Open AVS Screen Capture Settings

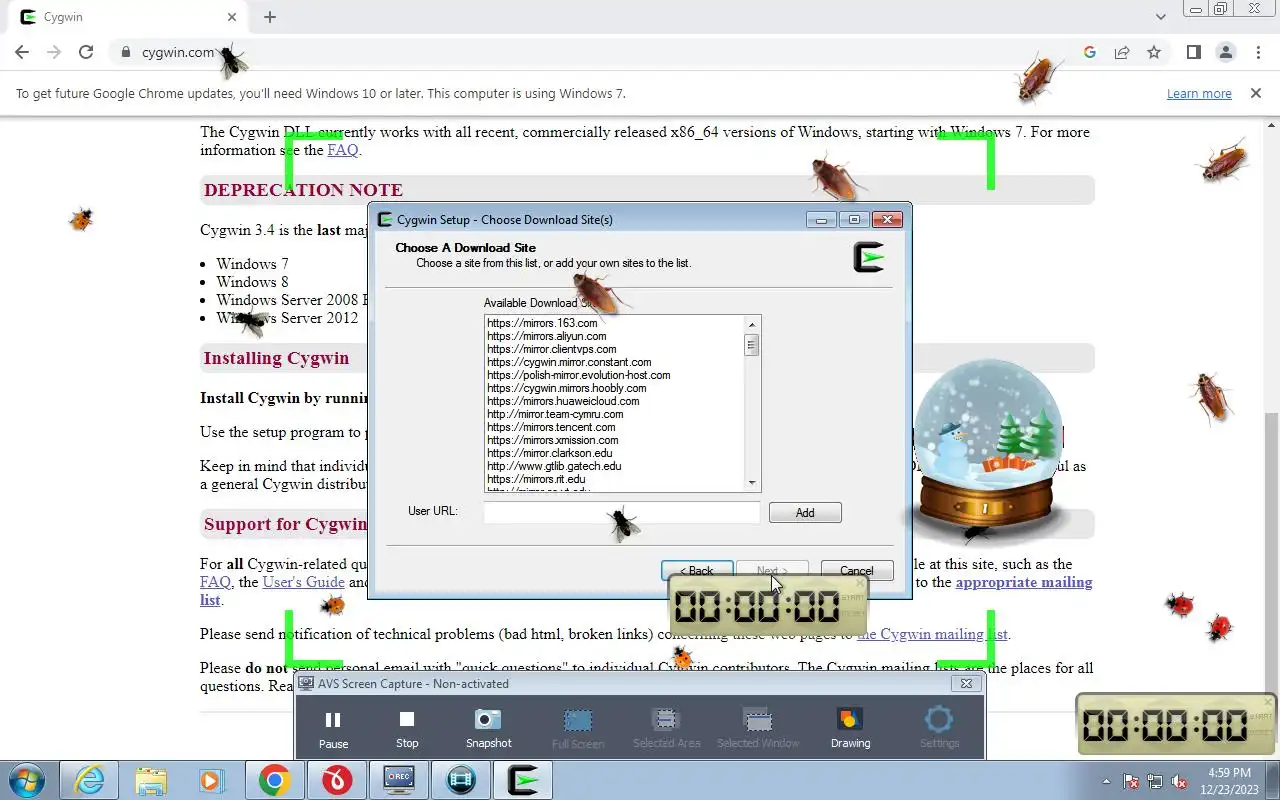(939, 729)
